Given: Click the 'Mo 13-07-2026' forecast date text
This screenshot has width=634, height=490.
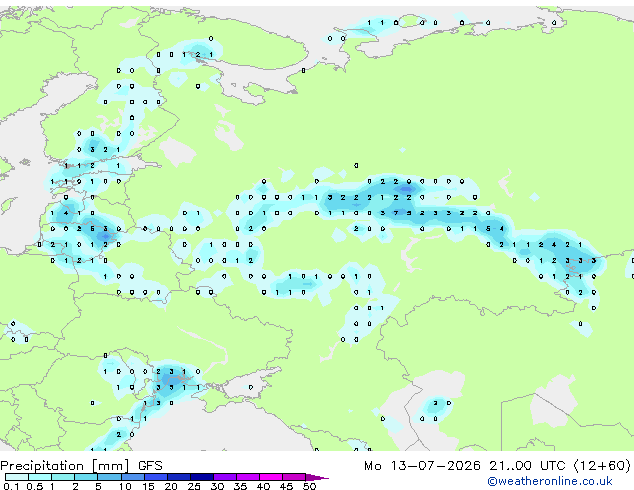Looking at the screenshot, I should click(x=422, y=465).
